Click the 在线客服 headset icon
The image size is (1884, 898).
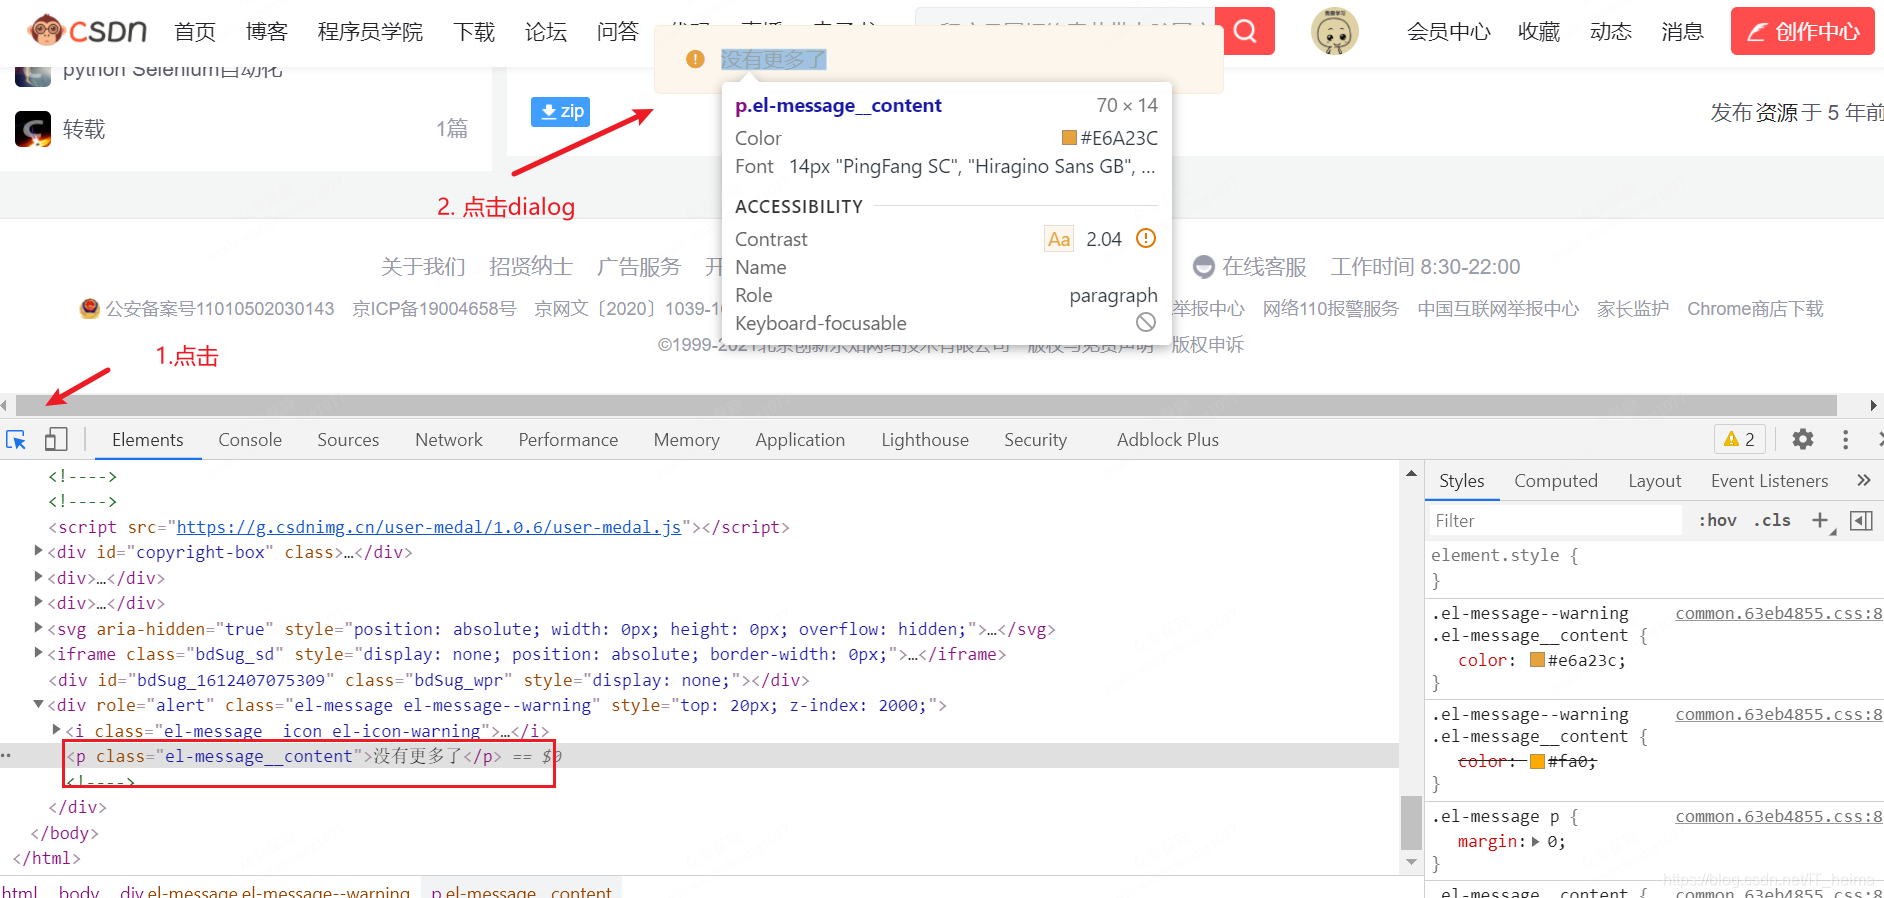1204,267
